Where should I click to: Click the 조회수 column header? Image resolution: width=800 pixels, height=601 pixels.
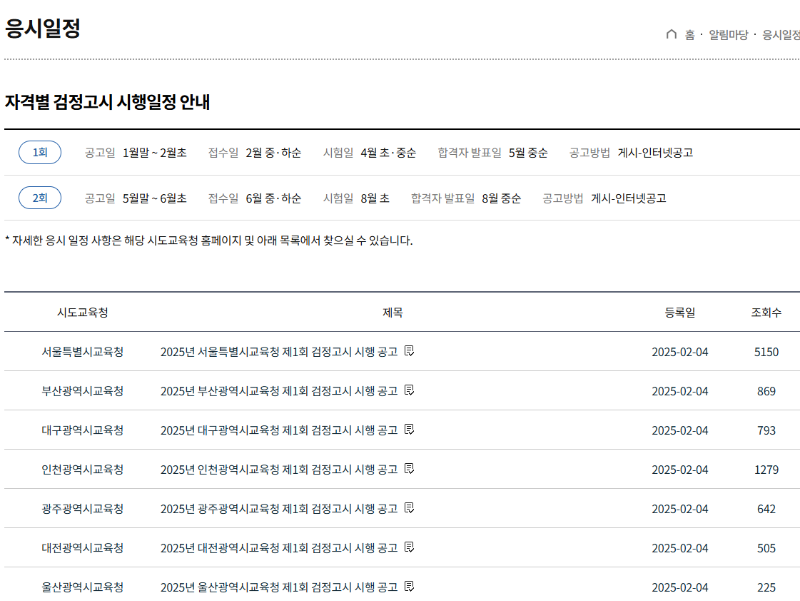[x=766, y=312]
